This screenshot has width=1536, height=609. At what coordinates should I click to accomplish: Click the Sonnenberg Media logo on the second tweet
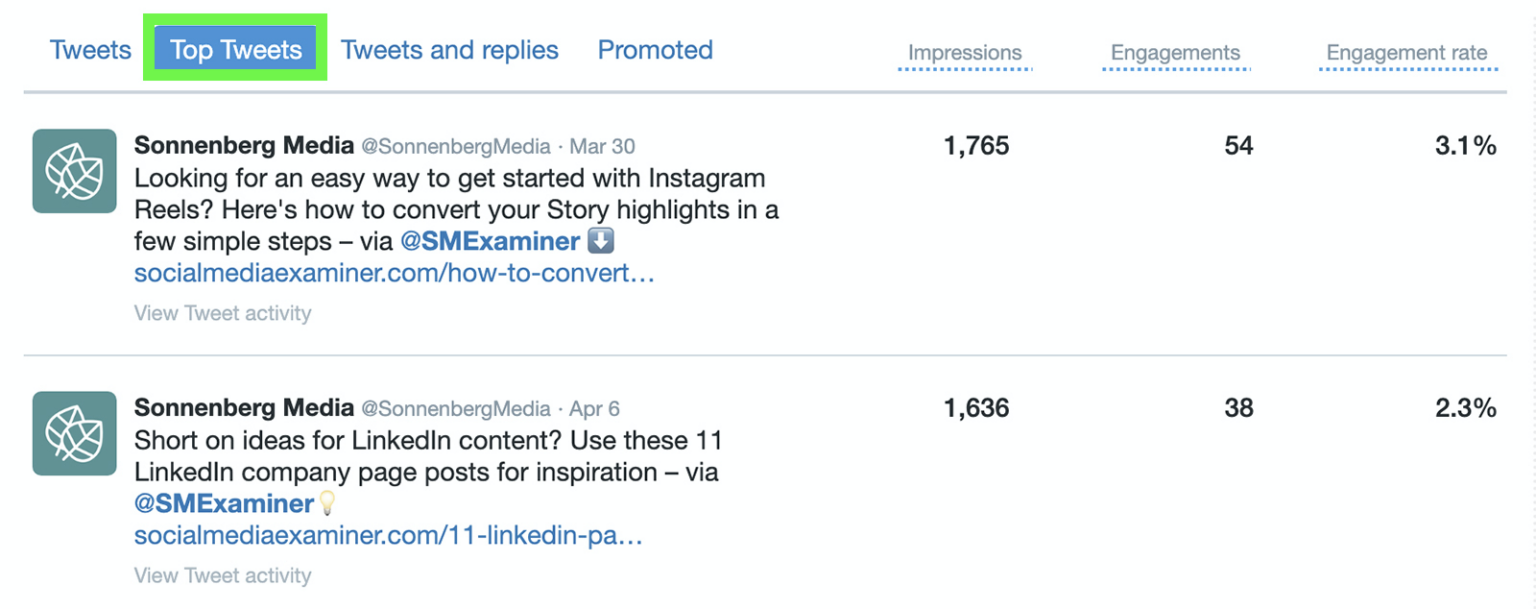(73, 434)
